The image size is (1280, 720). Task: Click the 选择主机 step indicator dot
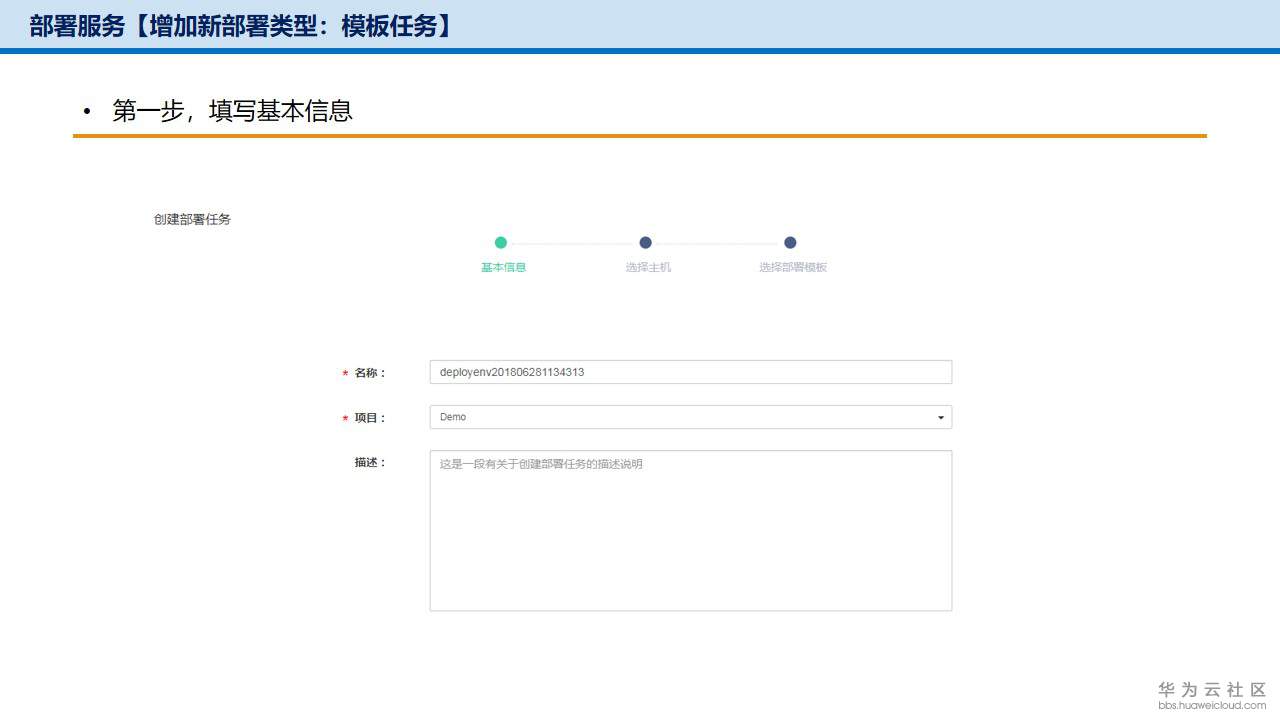[x=645, y=242]
